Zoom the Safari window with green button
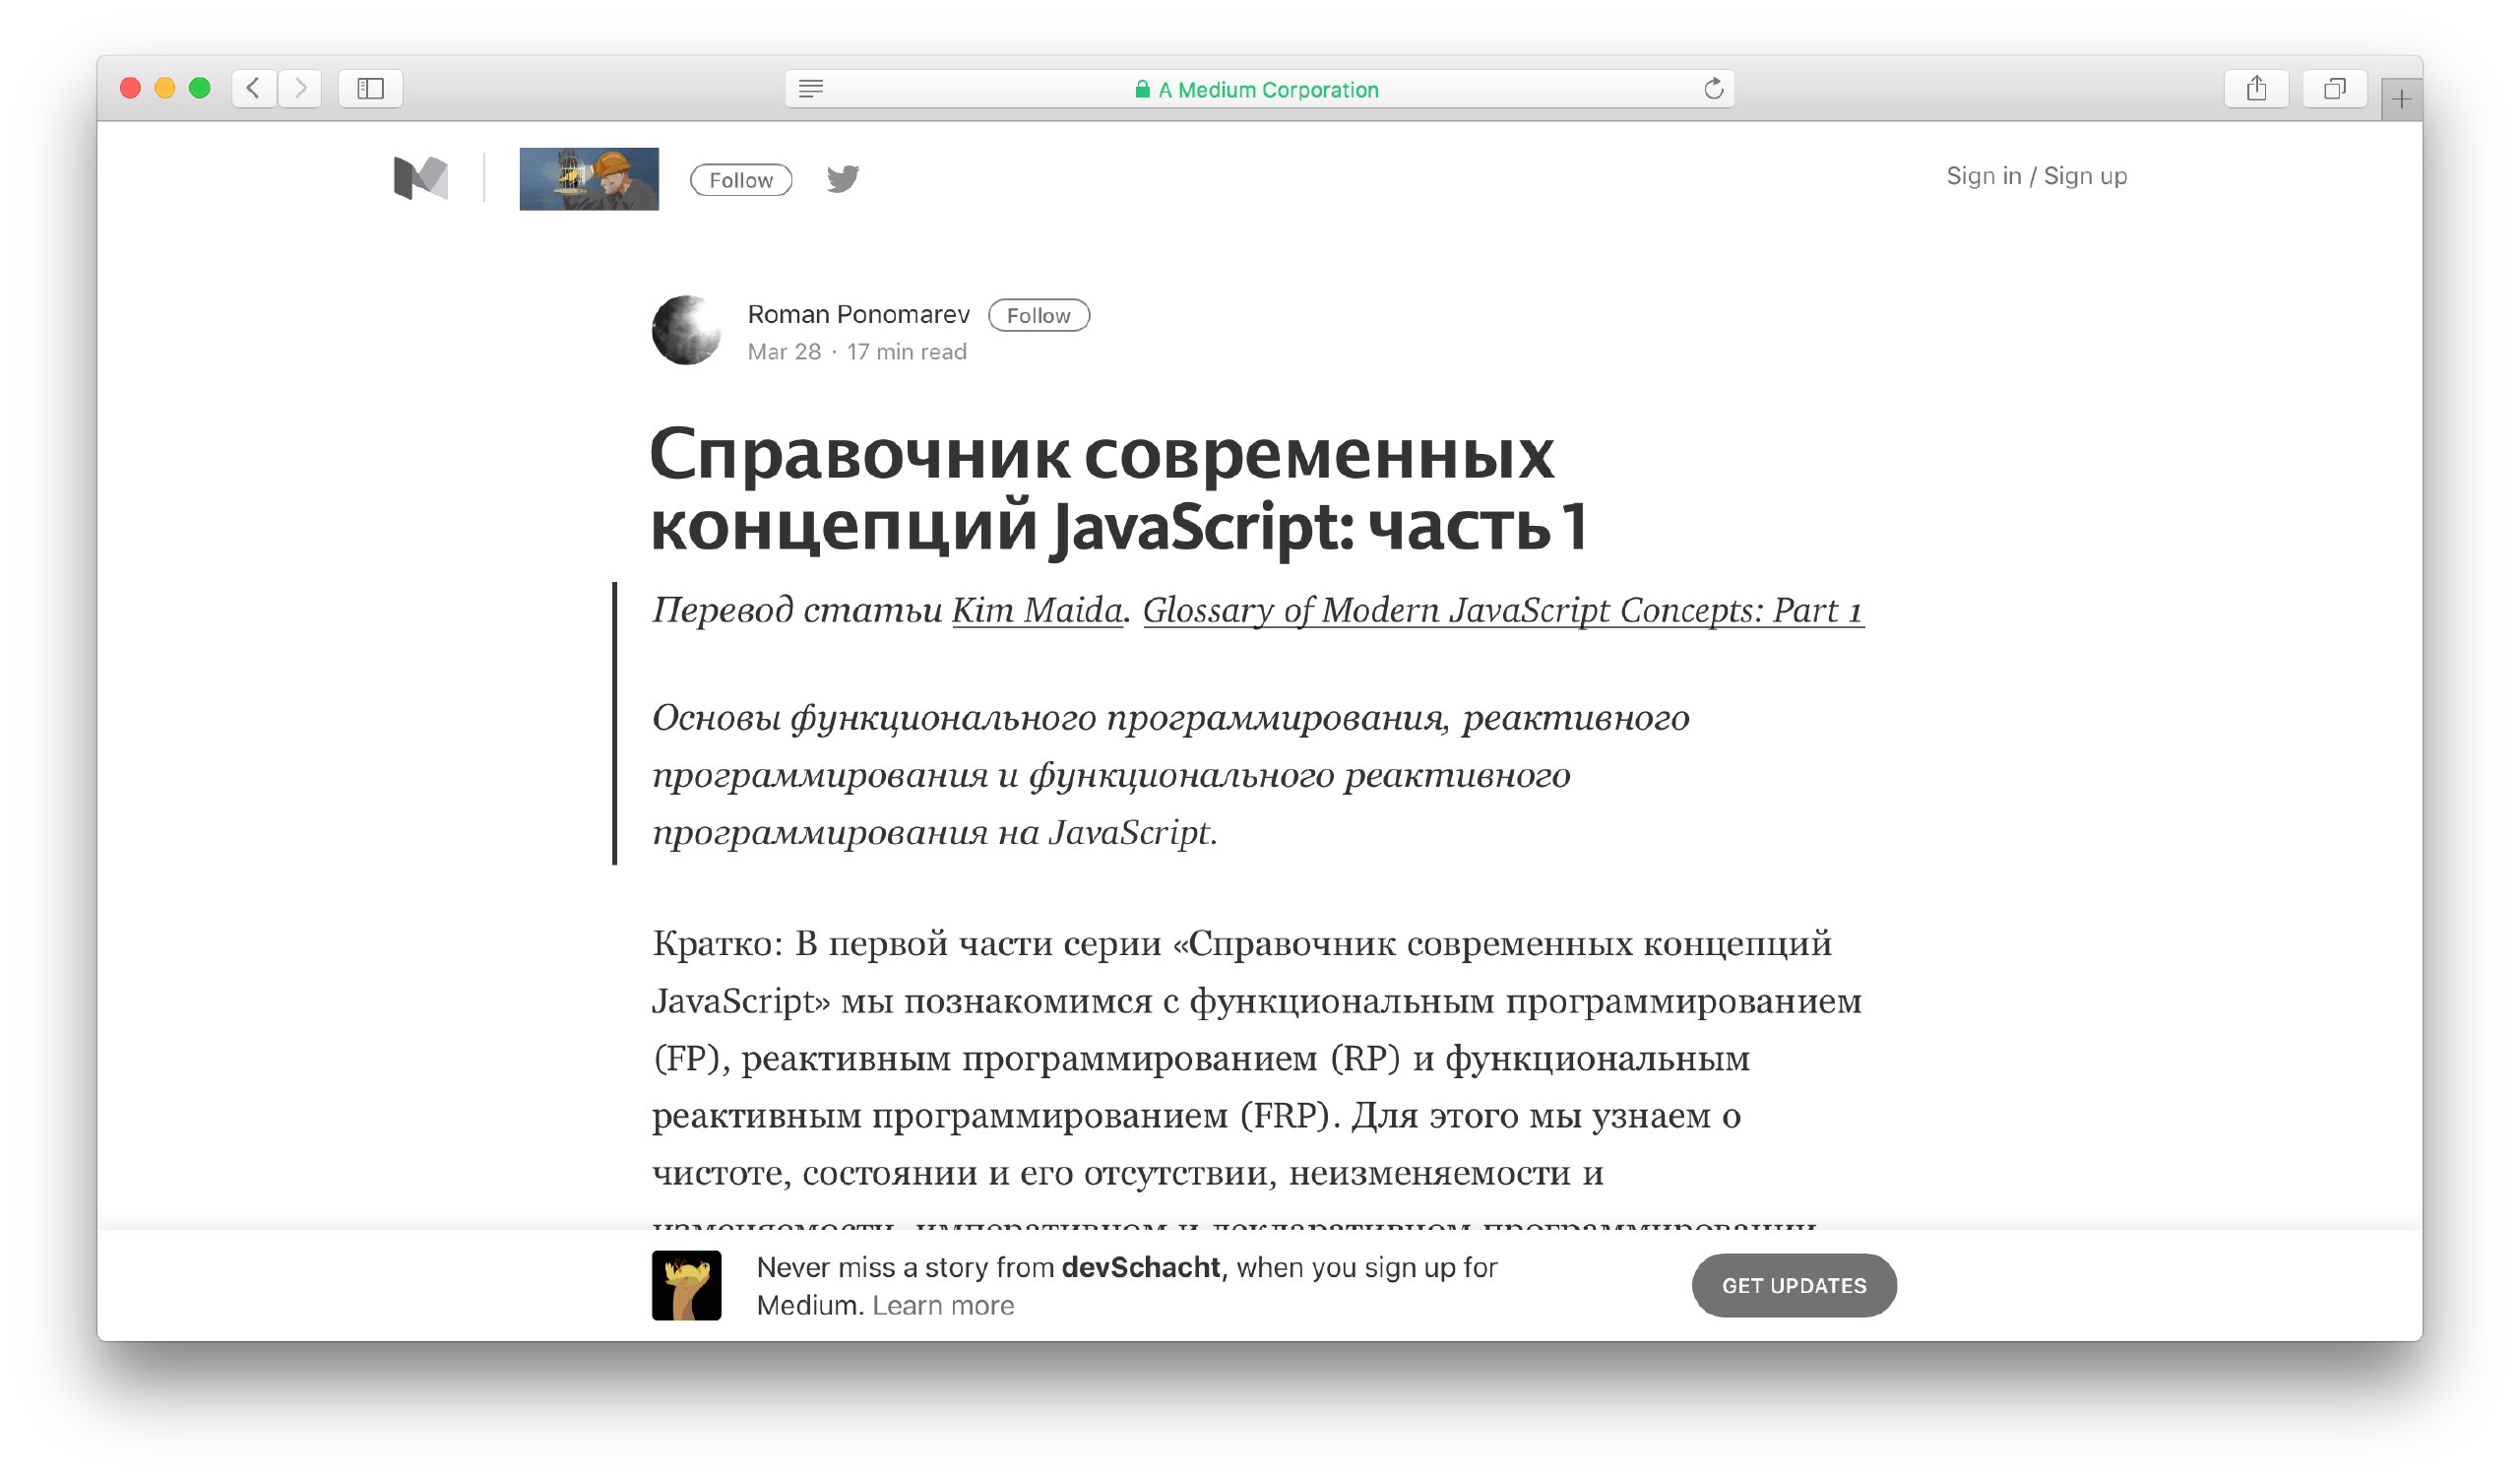The height and width of the screenshot is (1480, 2520). pyautogui.click(x=200, y=88)
